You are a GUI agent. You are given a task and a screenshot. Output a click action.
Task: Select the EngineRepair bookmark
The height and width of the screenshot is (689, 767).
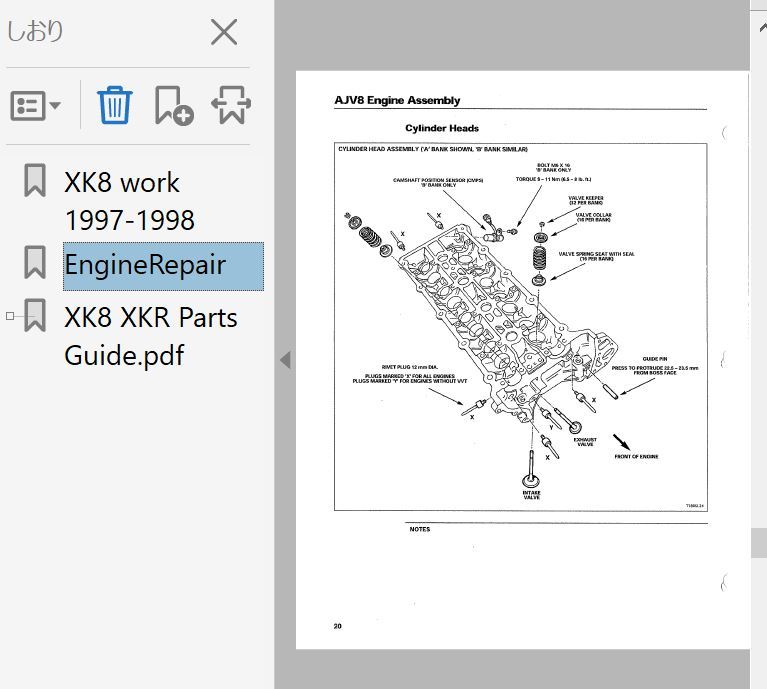tap(163, 266)
